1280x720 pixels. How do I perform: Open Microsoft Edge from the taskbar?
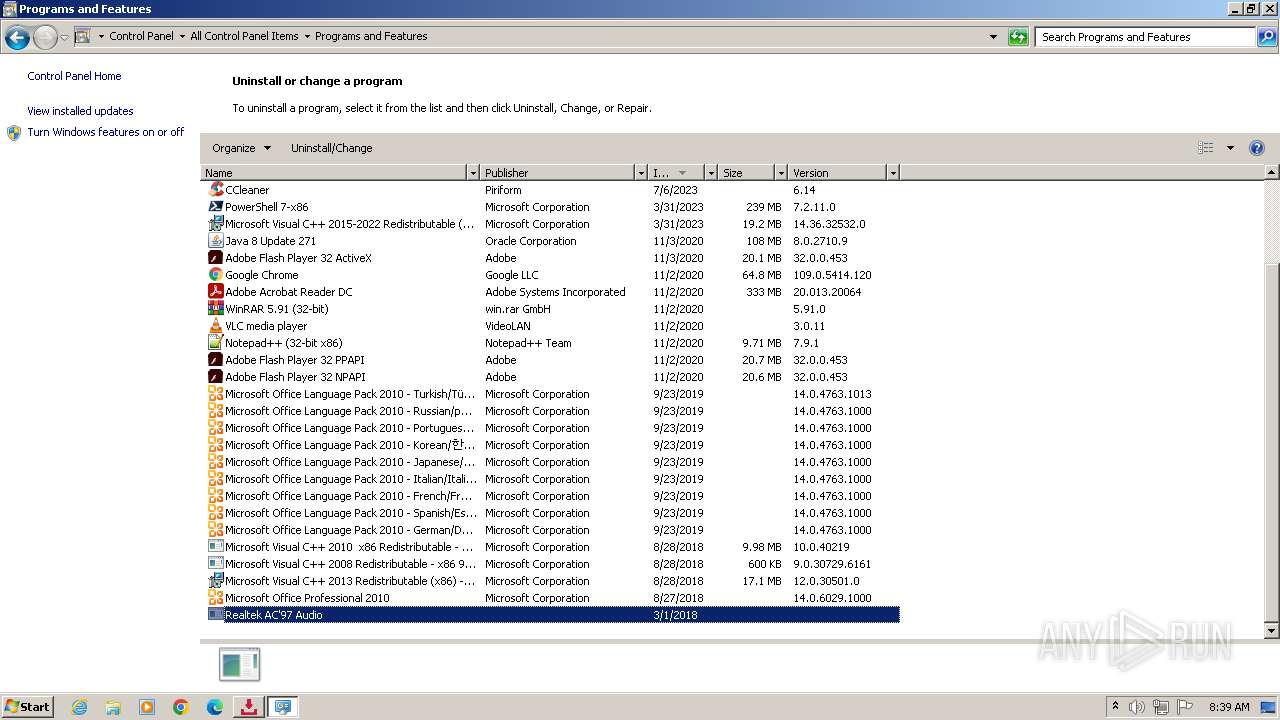[x=214, y=707]
